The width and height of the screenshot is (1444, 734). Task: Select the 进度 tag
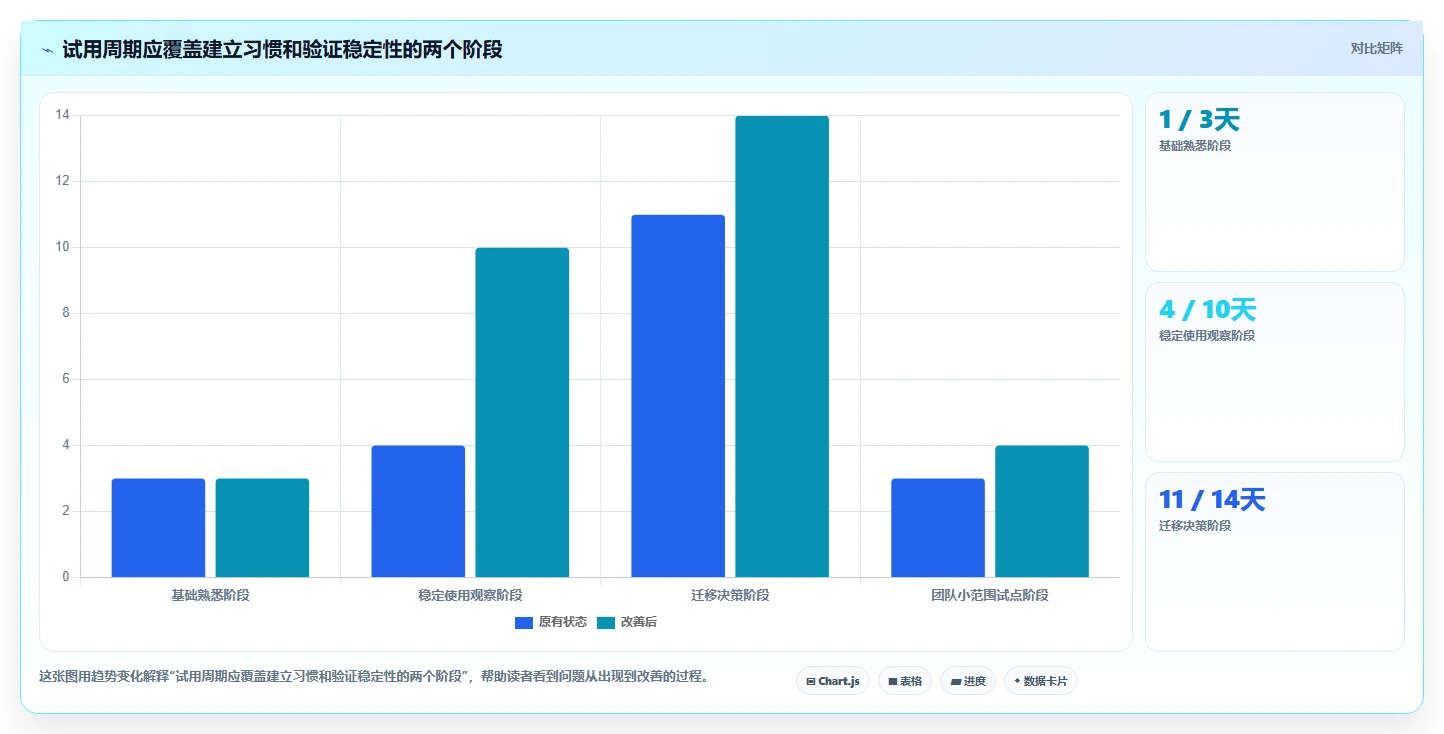pyautogui.click(x=968, y=681)
